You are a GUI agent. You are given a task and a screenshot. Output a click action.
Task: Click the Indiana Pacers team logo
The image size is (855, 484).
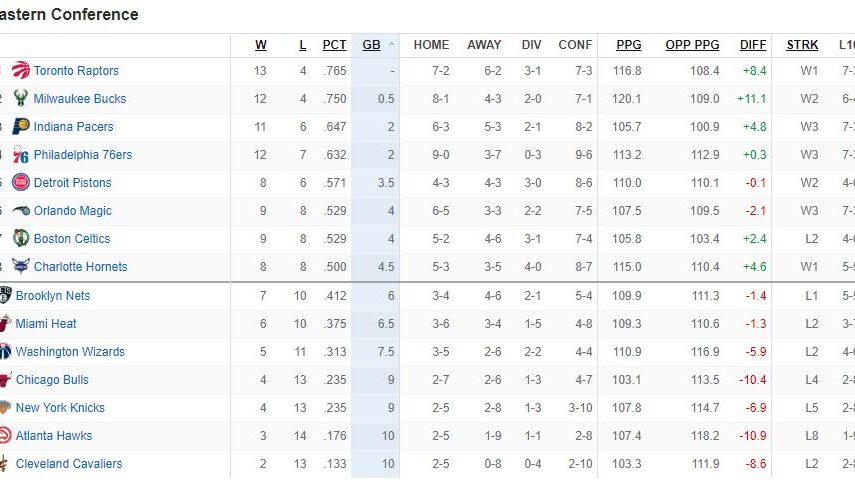[x=21, y=127]
